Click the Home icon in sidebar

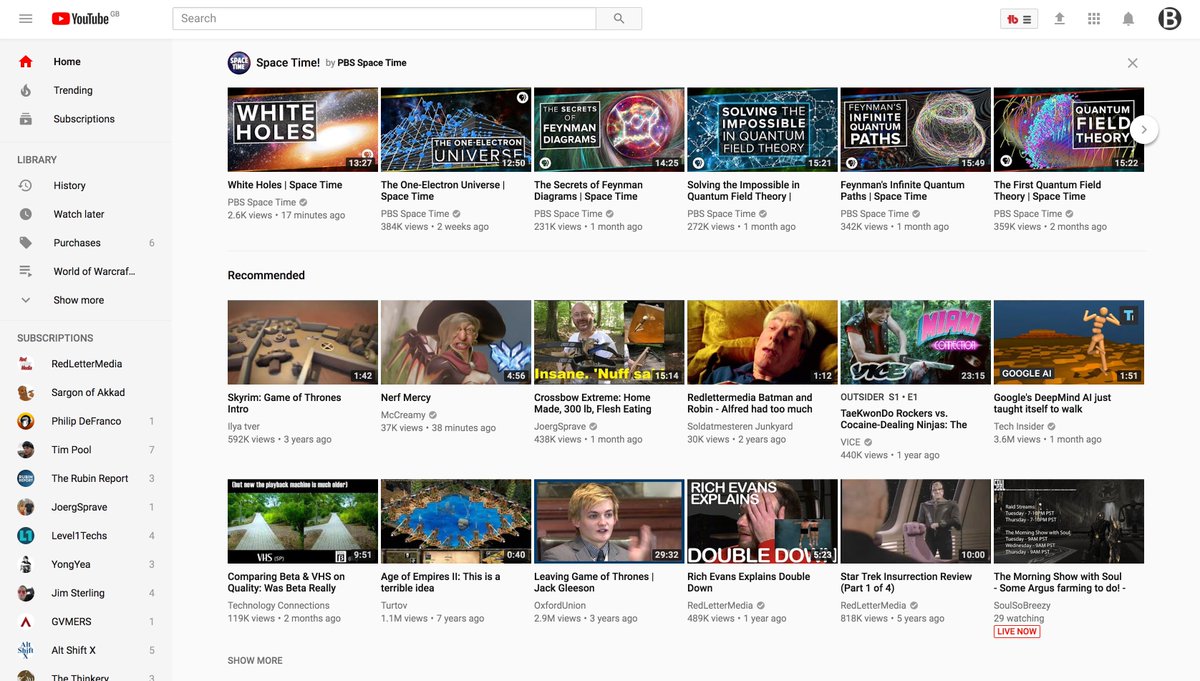tap(26, 62)
